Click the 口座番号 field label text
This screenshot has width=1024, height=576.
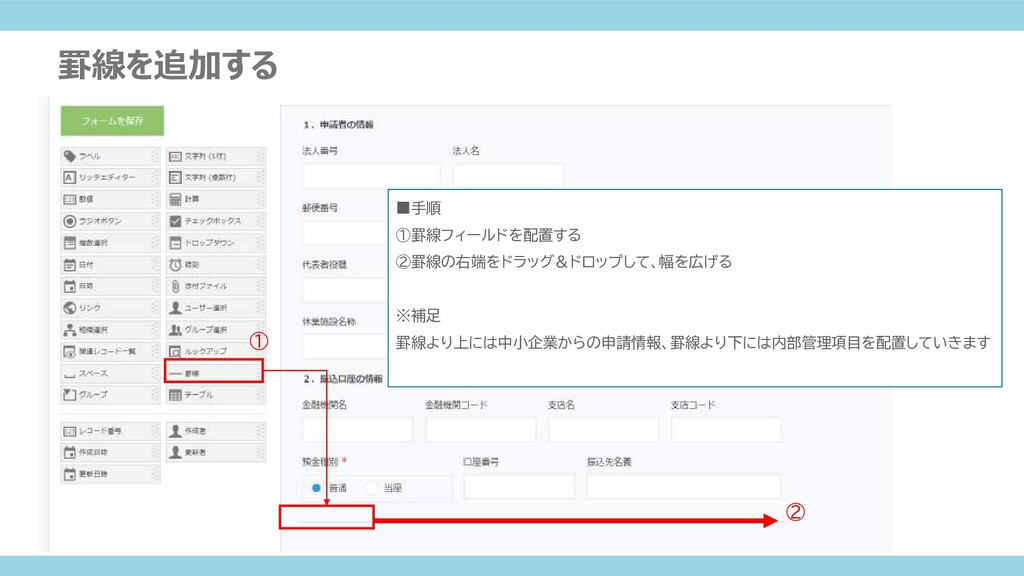click(481, 462)
